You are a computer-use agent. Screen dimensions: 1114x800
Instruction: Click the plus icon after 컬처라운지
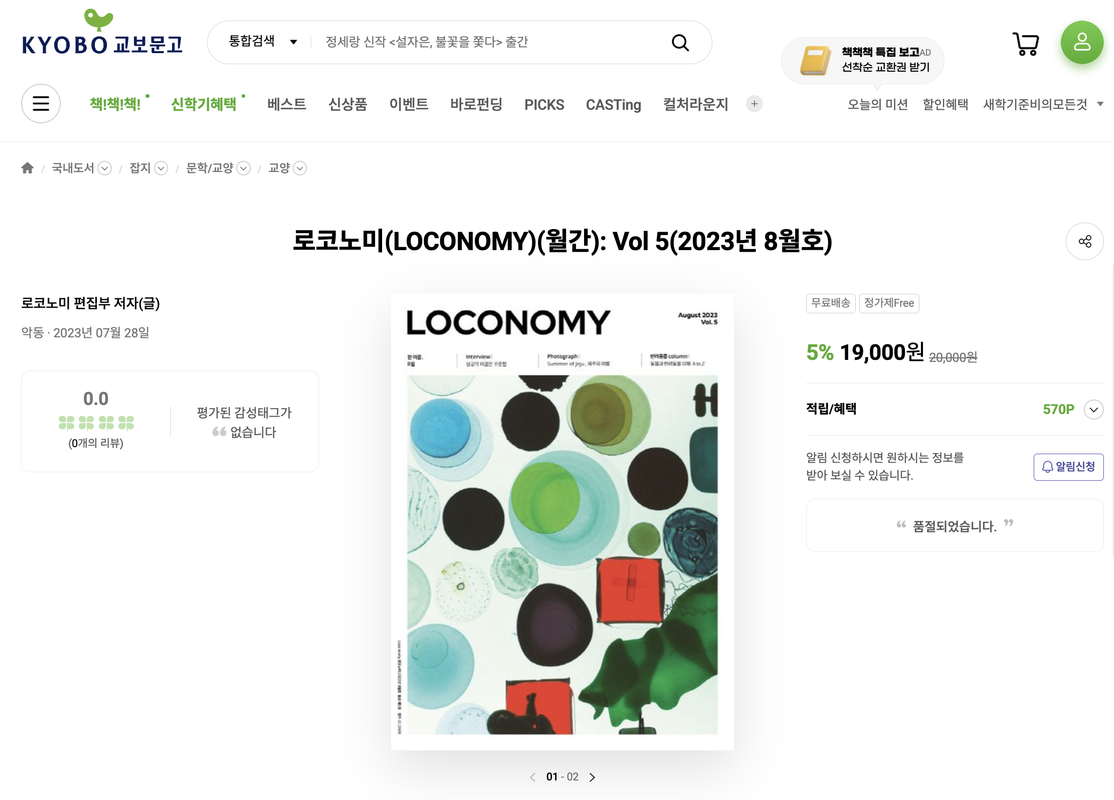click(754, 104)
